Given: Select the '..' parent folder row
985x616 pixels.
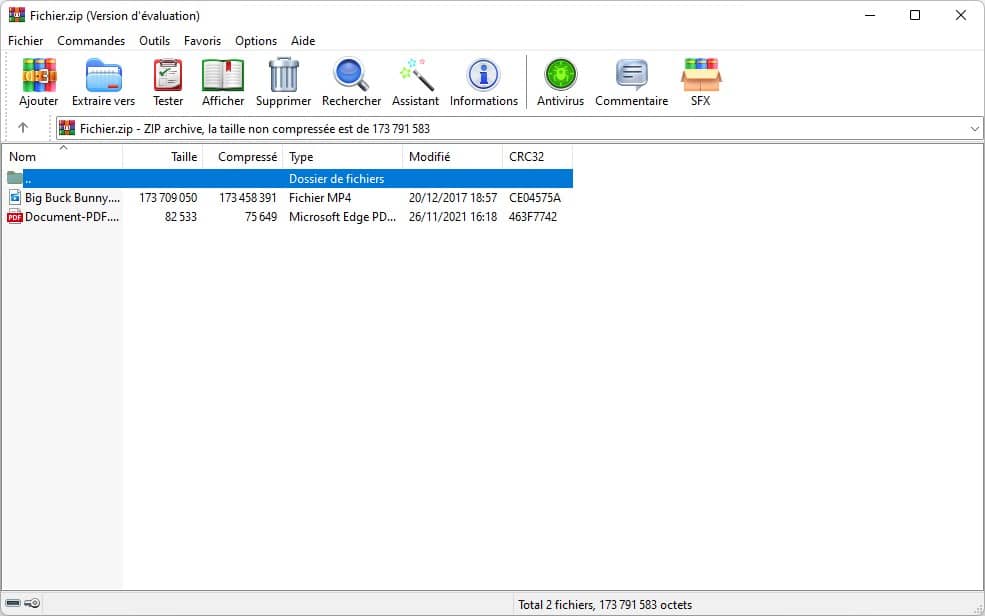Looking at the screenshot, I should (288, 178).
